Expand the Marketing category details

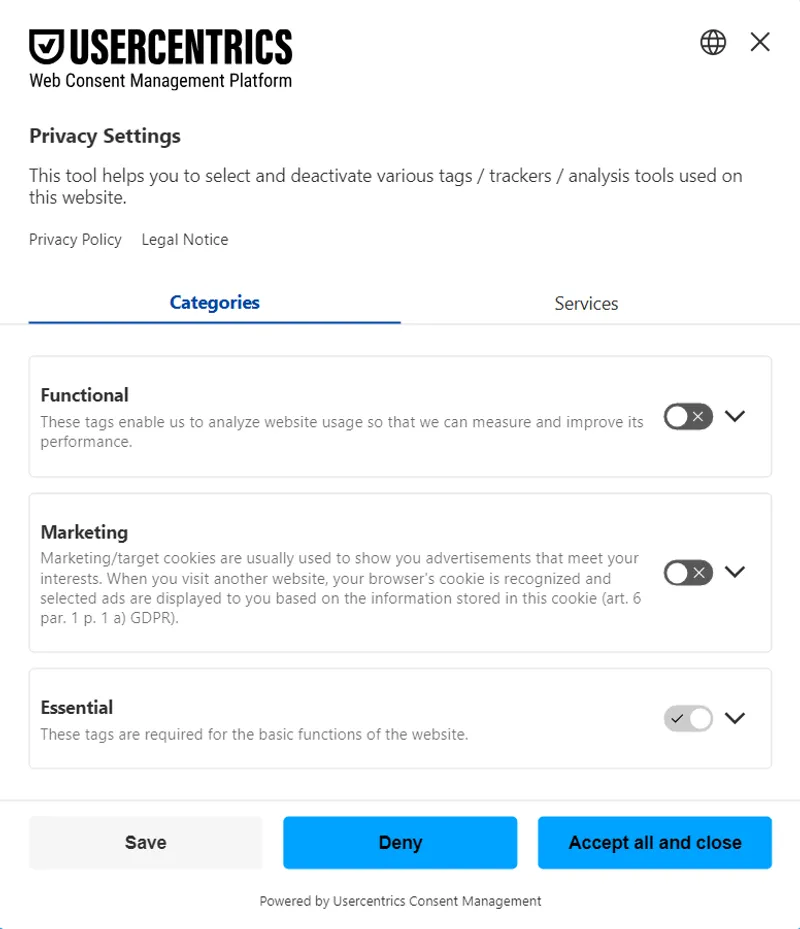735,572
